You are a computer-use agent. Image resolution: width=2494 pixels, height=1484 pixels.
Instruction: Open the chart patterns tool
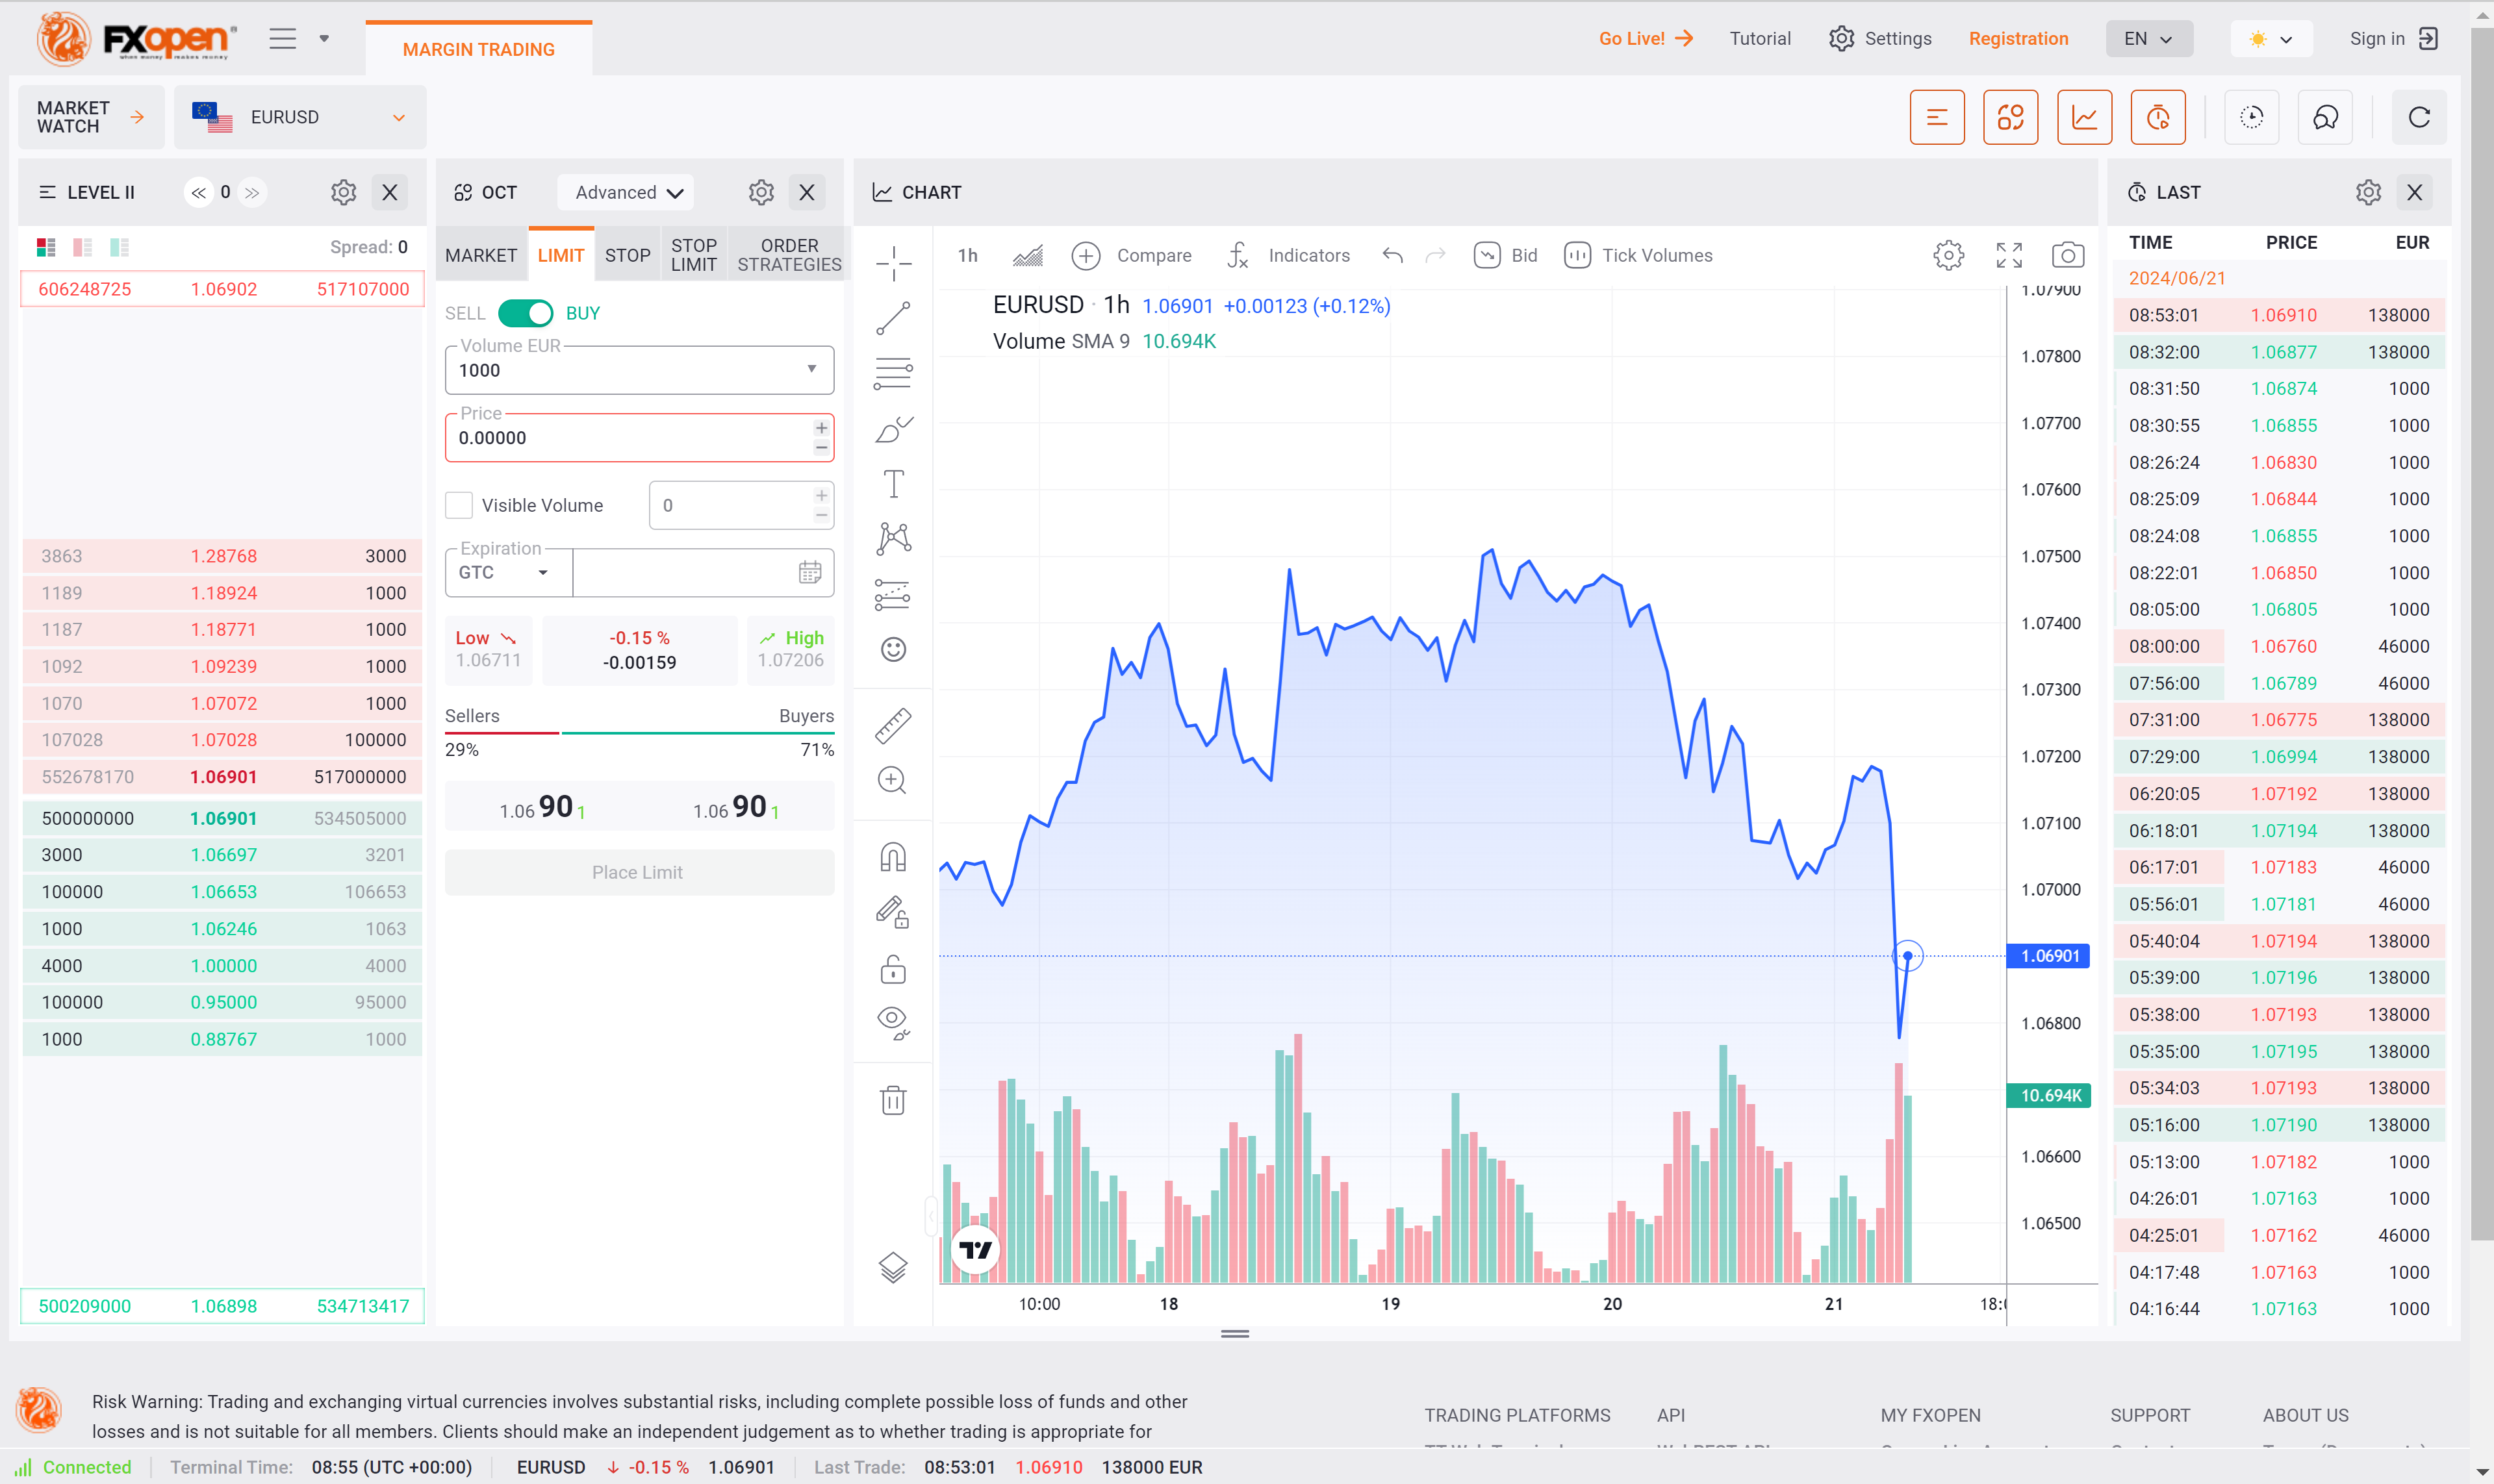click(x=893, y=539)
